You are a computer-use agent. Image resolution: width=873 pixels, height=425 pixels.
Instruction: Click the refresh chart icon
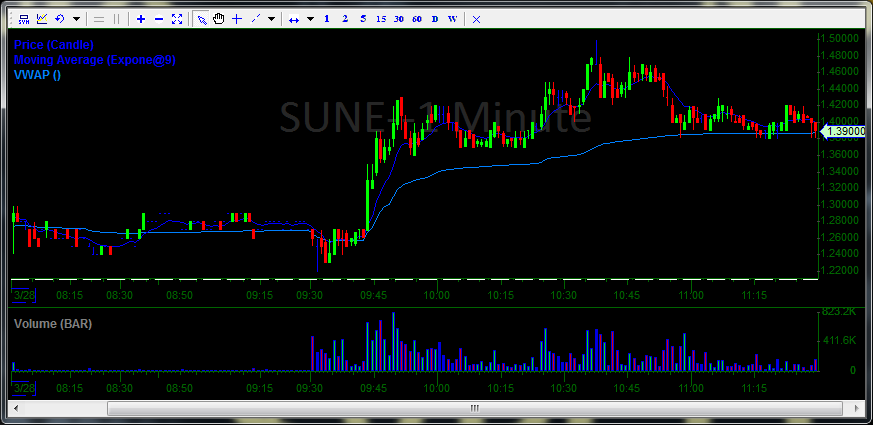pos(60,19)
